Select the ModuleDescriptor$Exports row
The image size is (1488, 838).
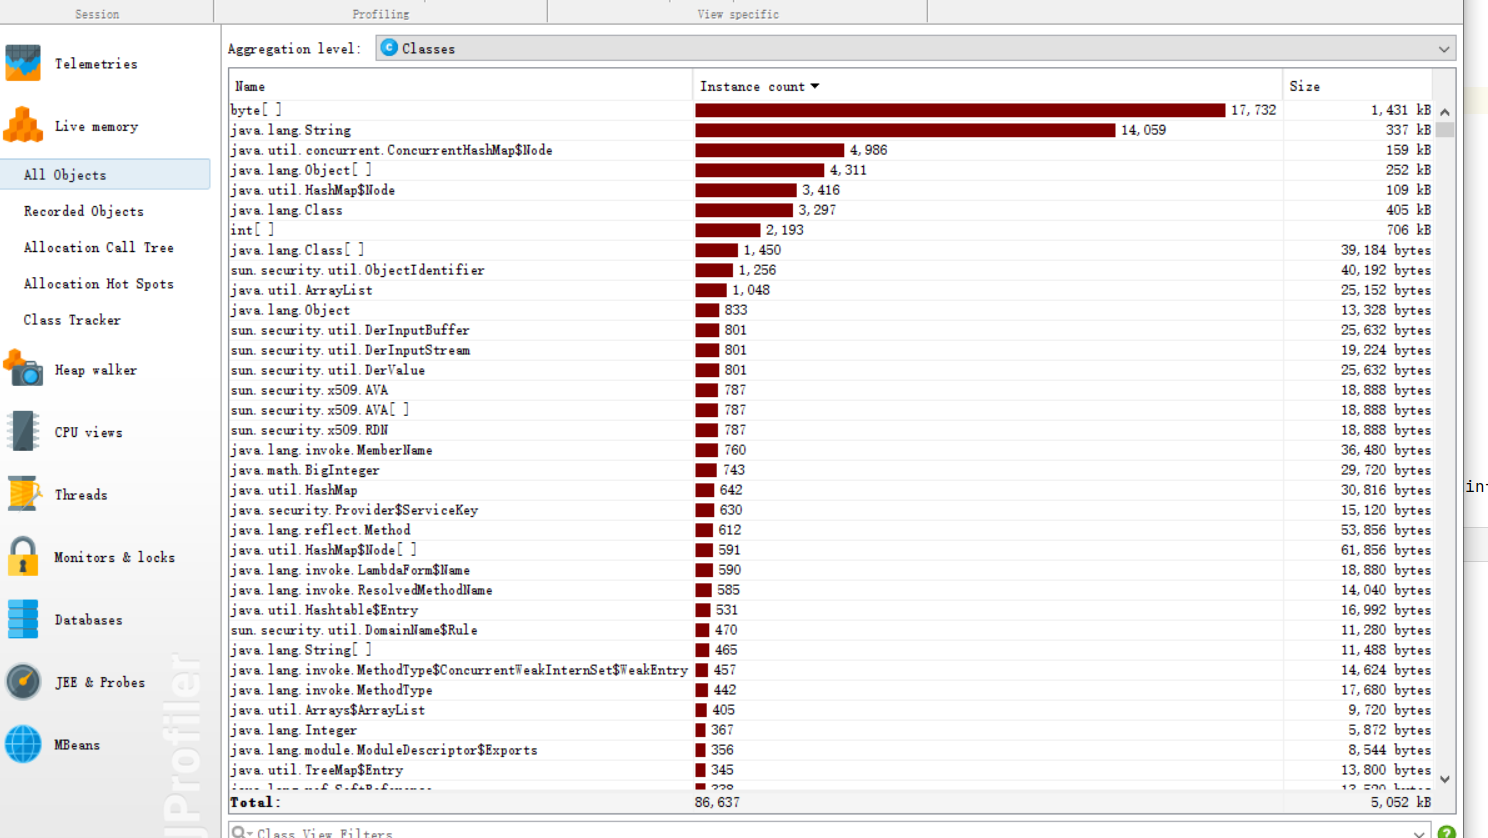831,750
